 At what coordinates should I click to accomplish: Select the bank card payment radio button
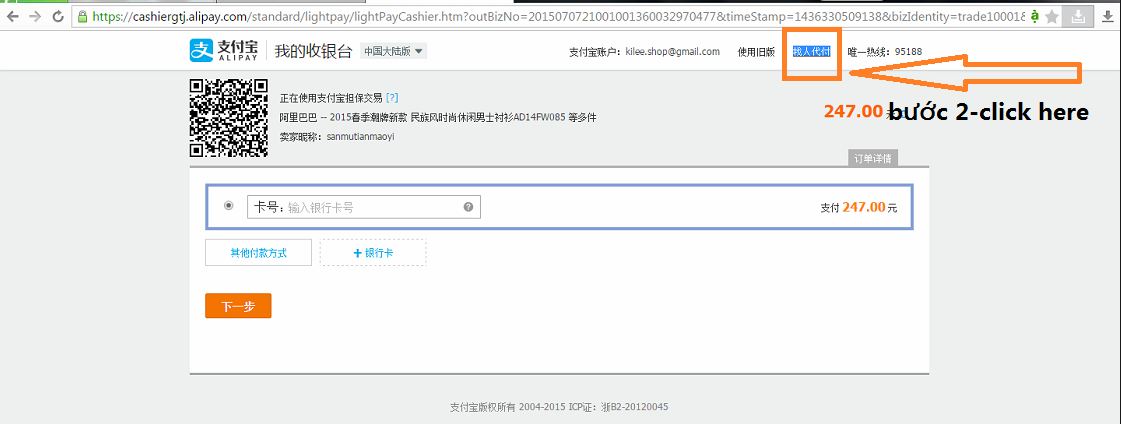[229, 206]
